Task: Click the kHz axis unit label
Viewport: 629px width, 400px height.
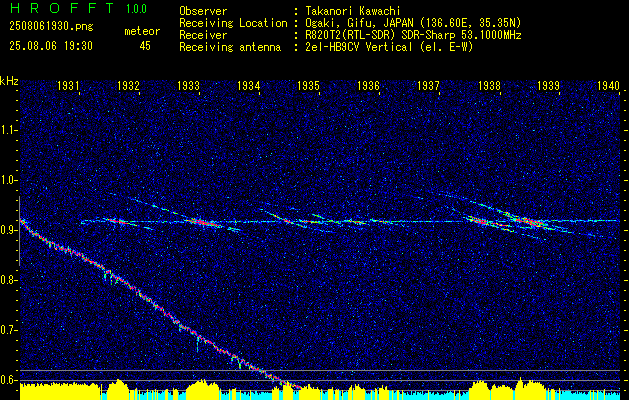Action: click(9, 81)
